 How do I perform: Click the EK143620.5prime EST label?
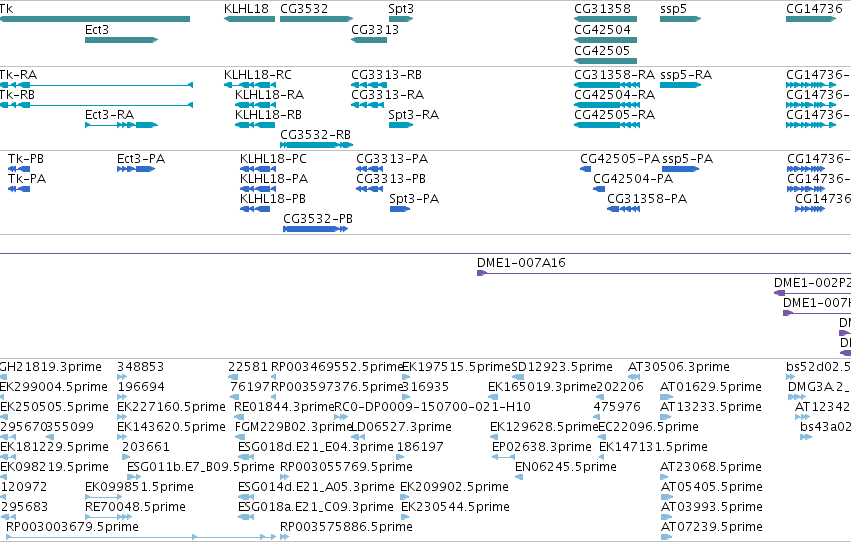172,428
